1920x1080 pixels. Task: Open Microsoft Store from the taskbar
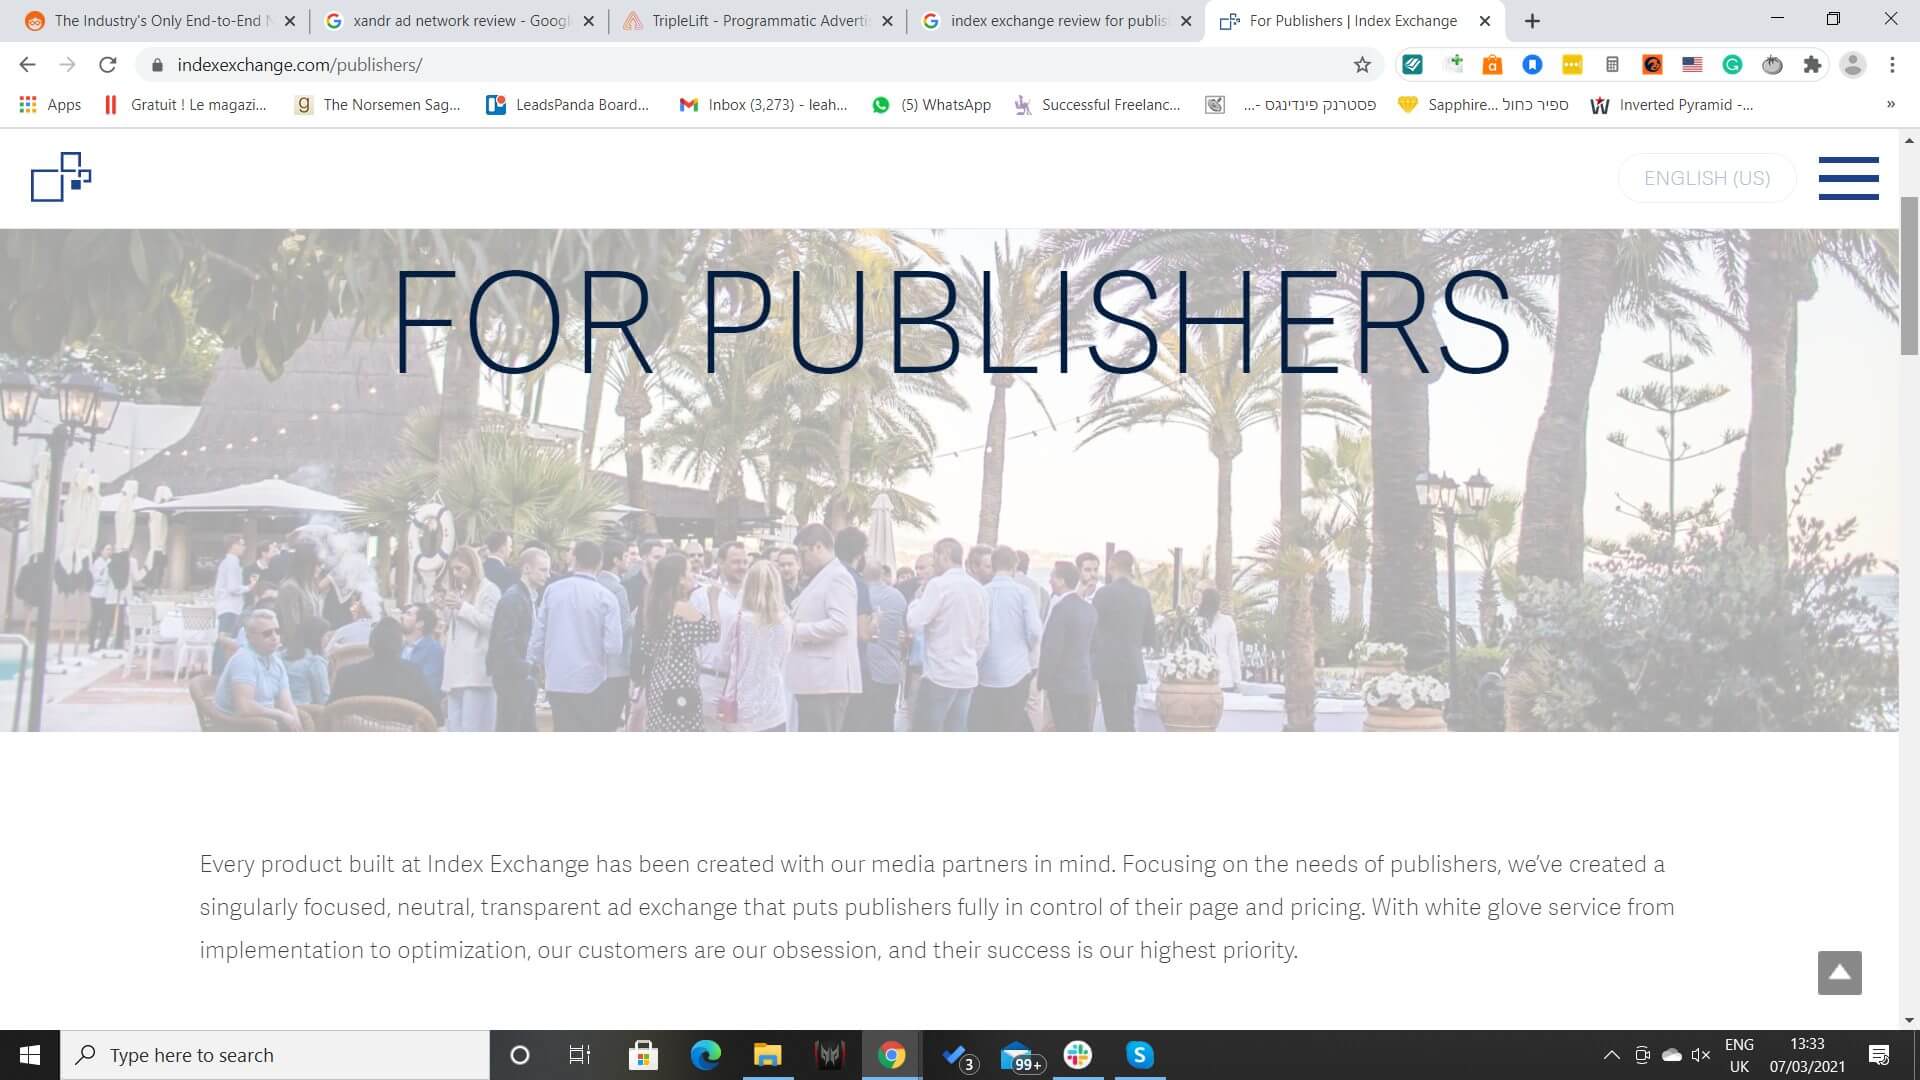(643, 1055)
